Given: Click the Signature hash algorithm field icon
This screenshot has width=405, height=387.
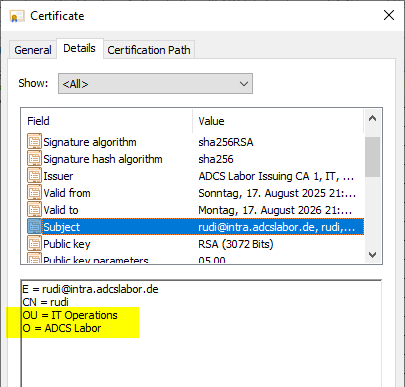Looking at the screenshot, I should pos(34,159).
